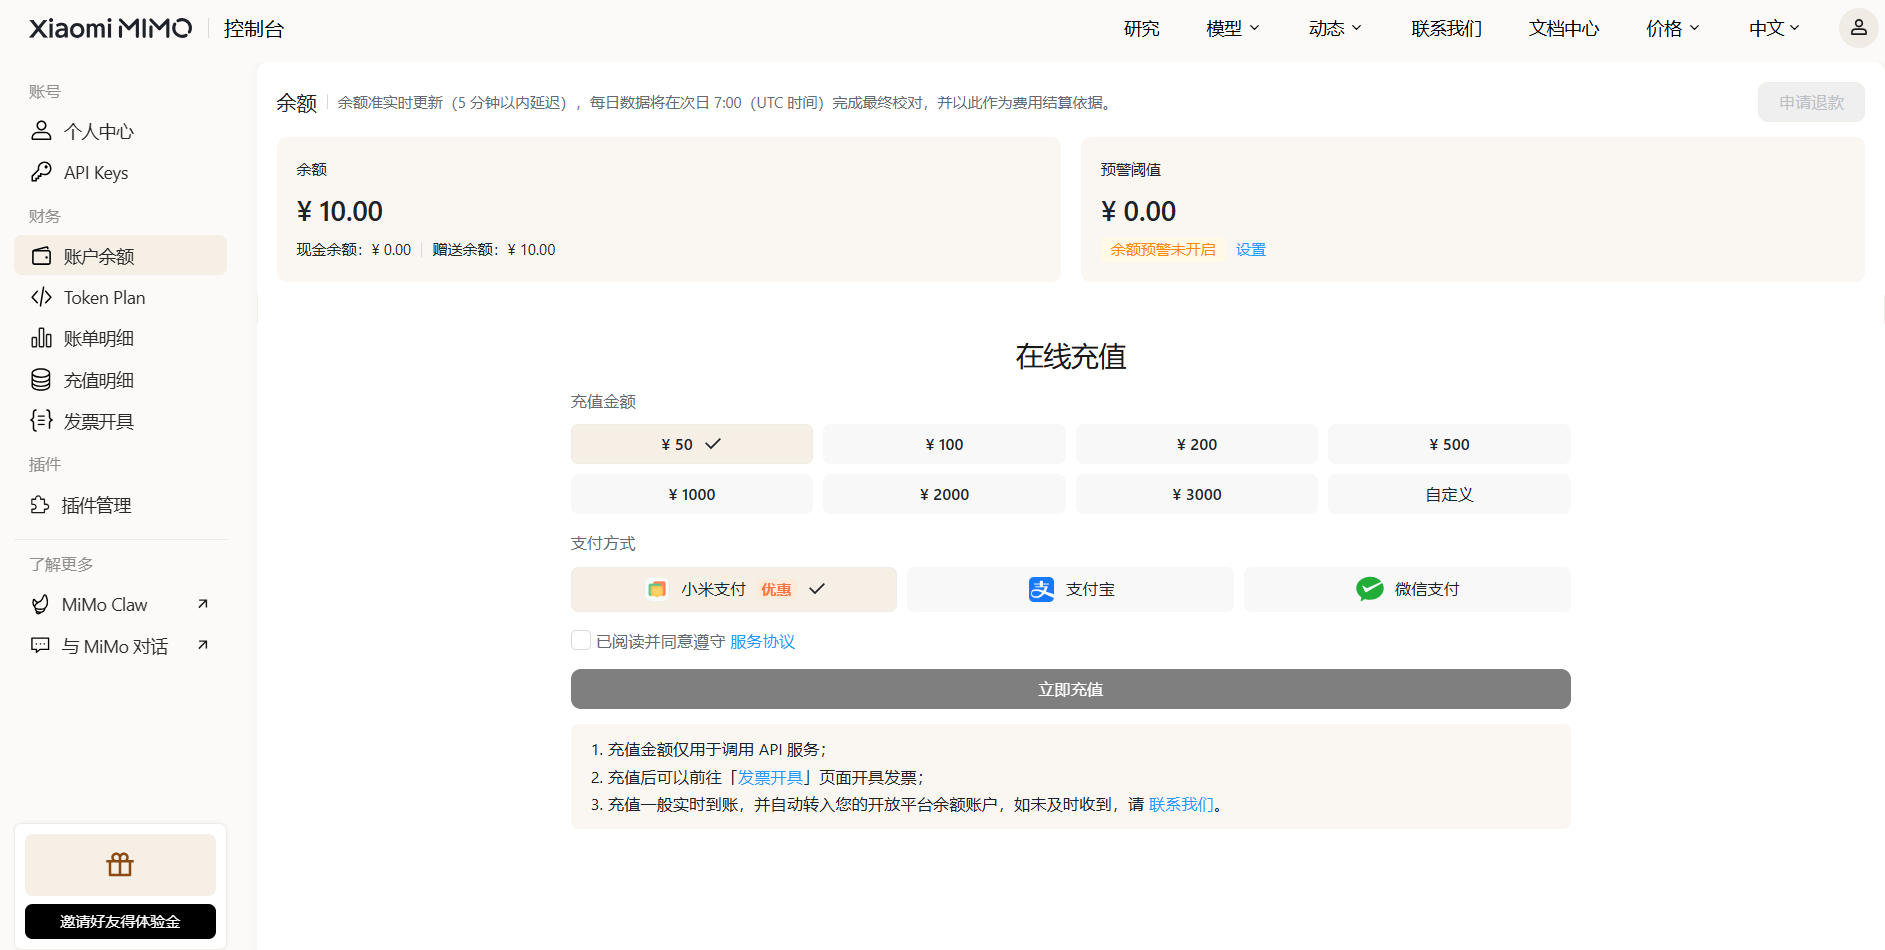Click the 支付方式 section label
The height and width of the screenshot is (950, 1885).
[603, 543]
